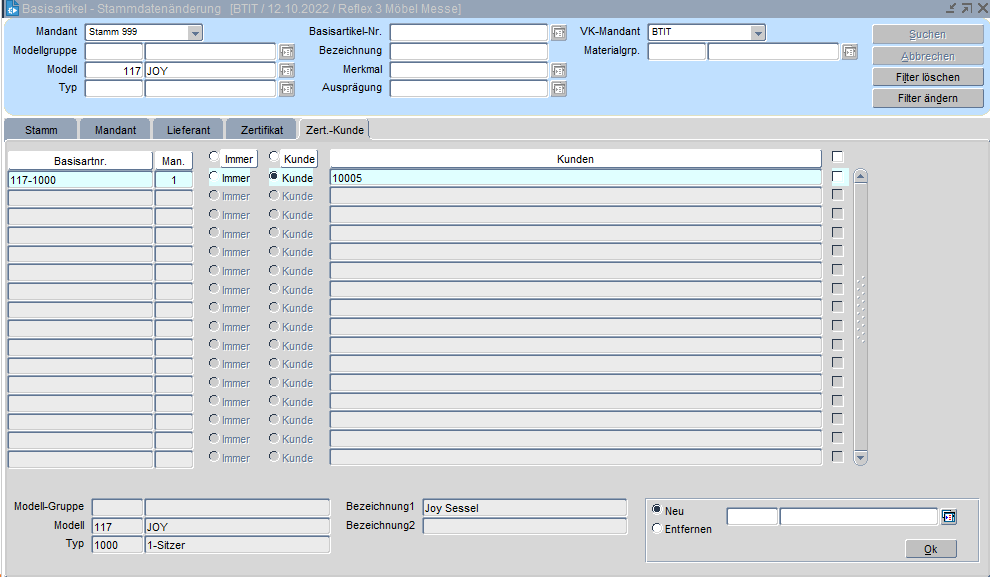Image resolution: width=990 pixels, height=577 pixels.
Task: Open lookup icon next to Modellgruppe field
Action: 287,52
